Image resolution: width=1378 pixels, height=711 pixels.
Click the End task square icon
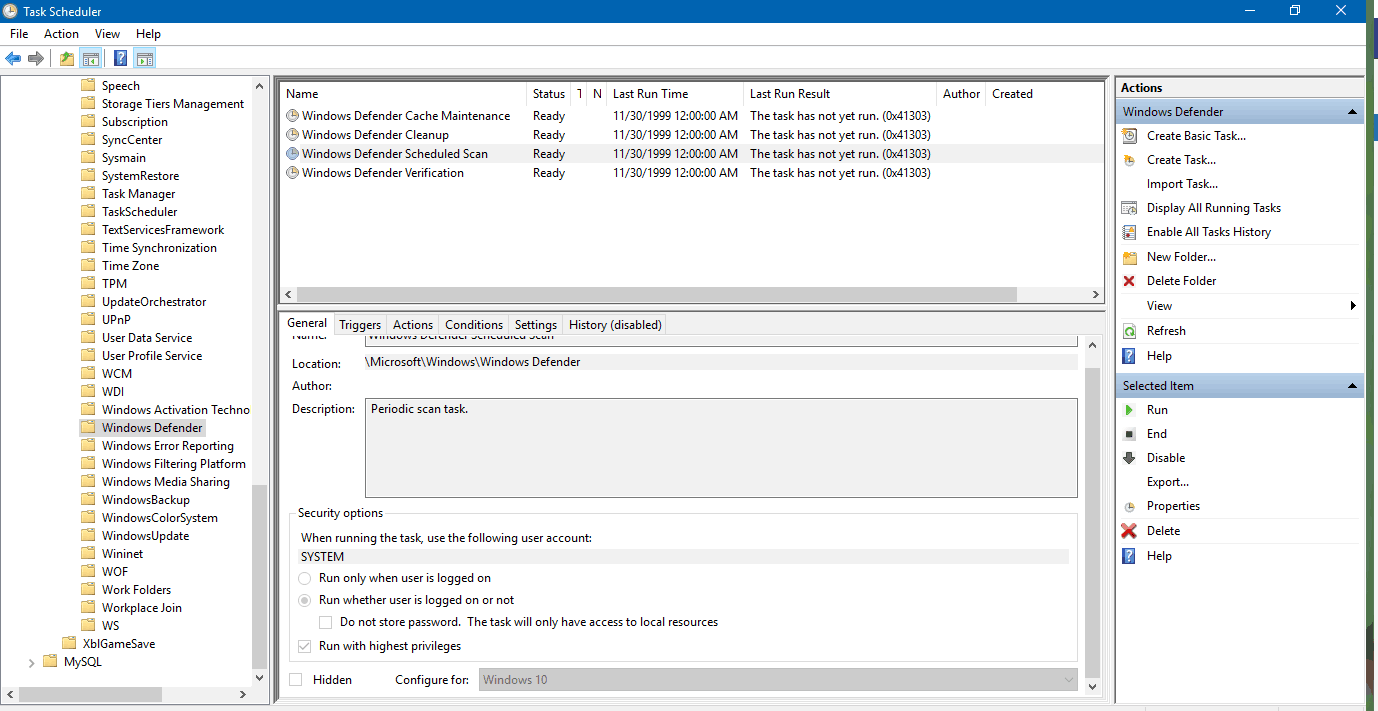(x=1129, y=434)
